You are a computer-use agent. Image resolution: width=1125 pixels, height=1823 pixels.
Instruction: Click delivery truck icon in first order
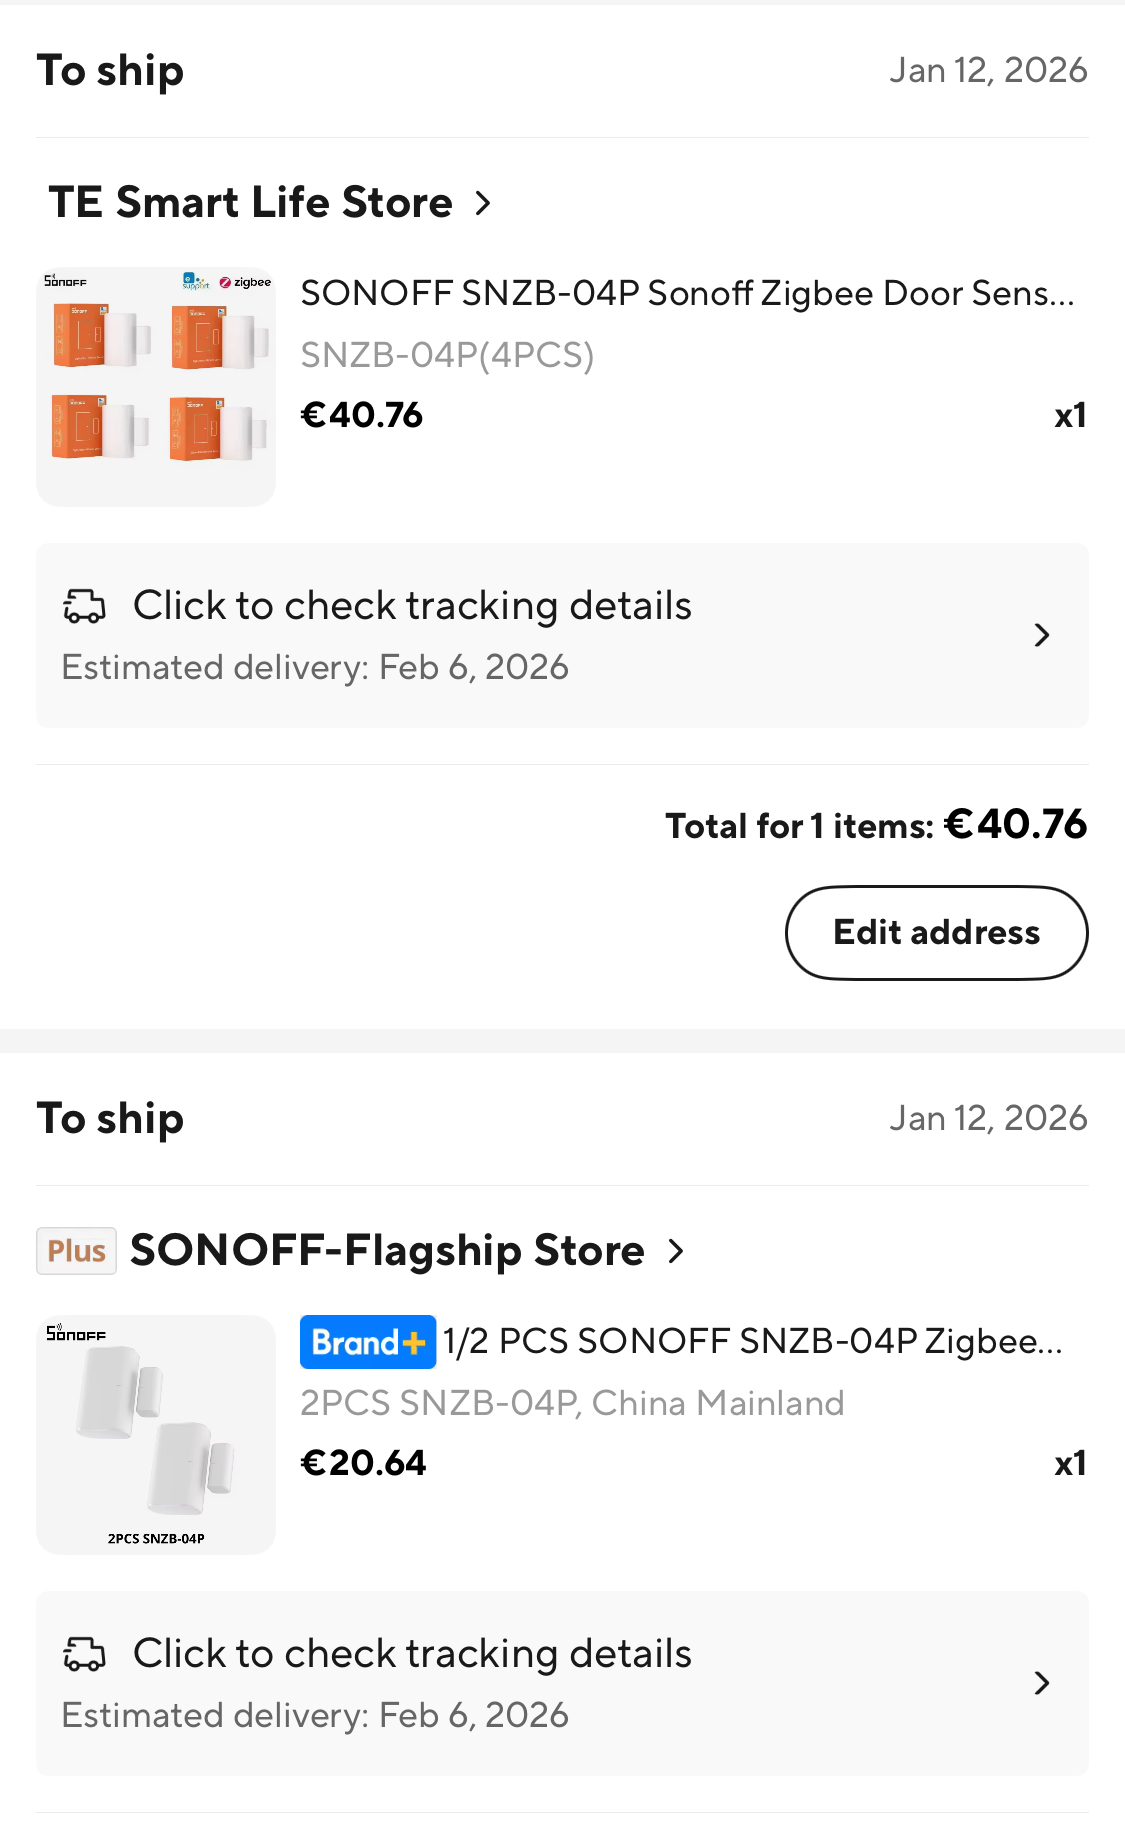pos(84,606)
